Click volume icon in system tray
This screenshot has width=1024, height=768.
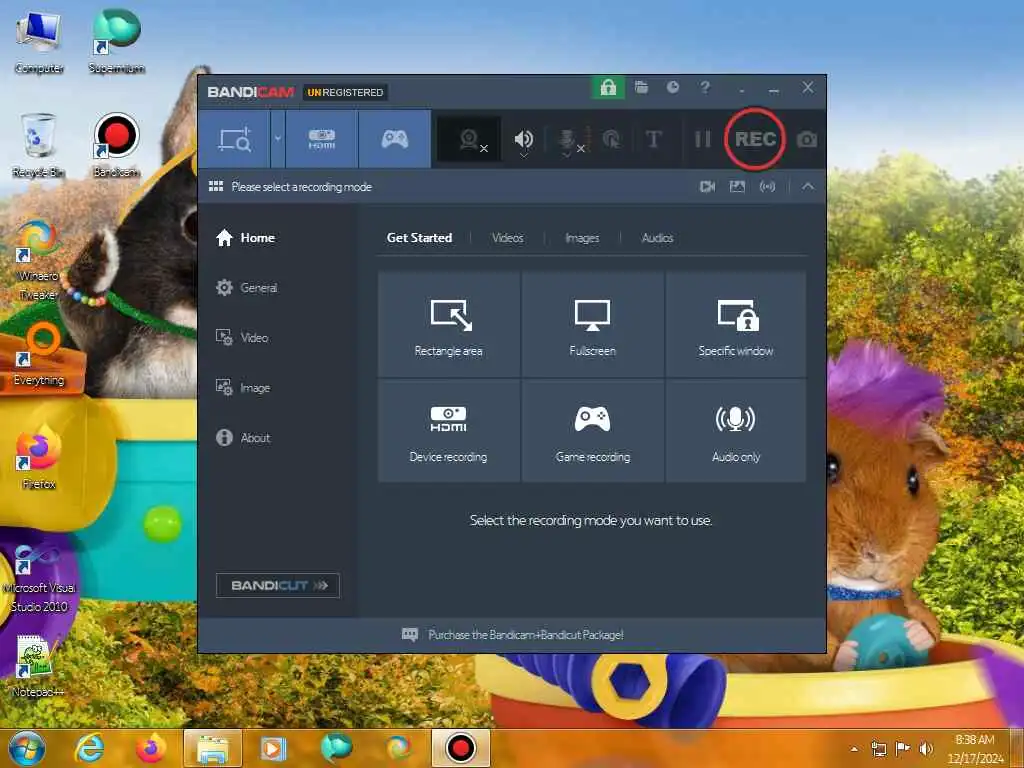click(x=925, y=749)
